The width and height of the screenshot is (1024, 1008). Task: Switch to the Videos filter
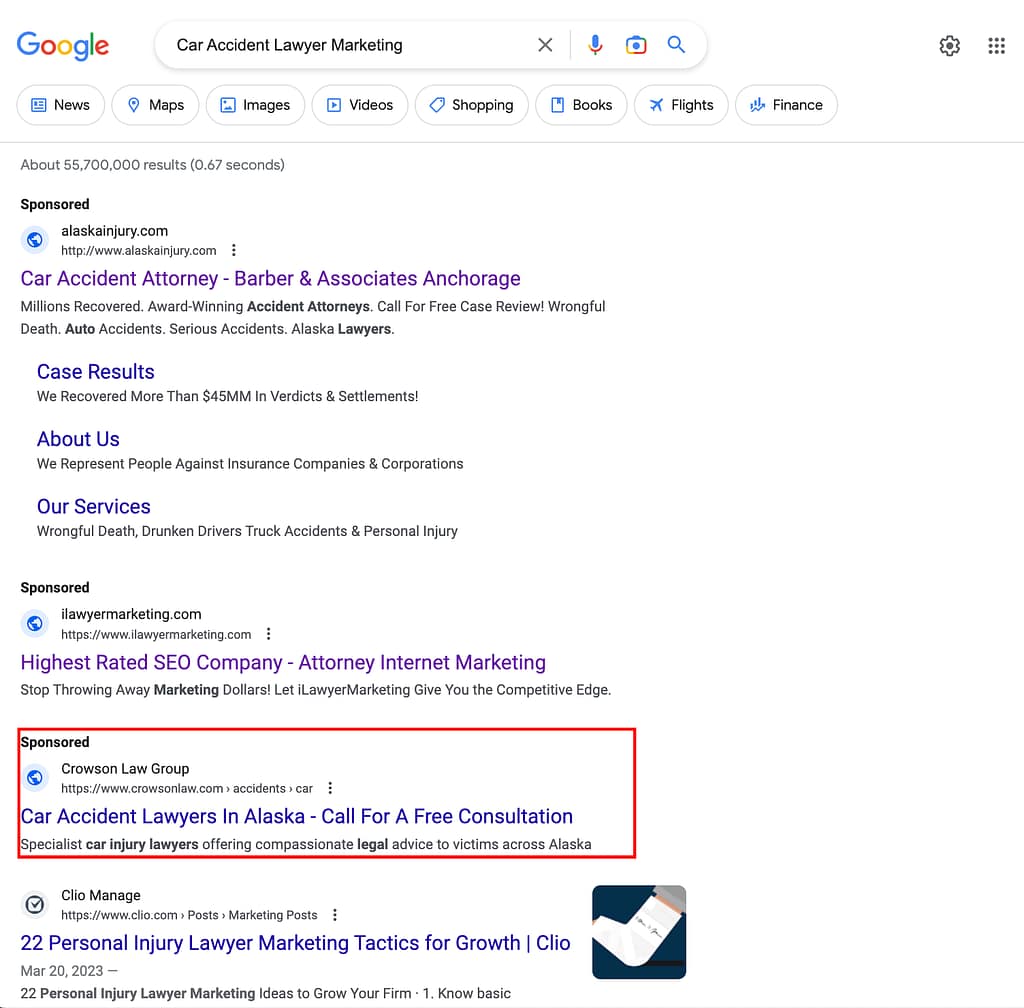pos(360,105)
